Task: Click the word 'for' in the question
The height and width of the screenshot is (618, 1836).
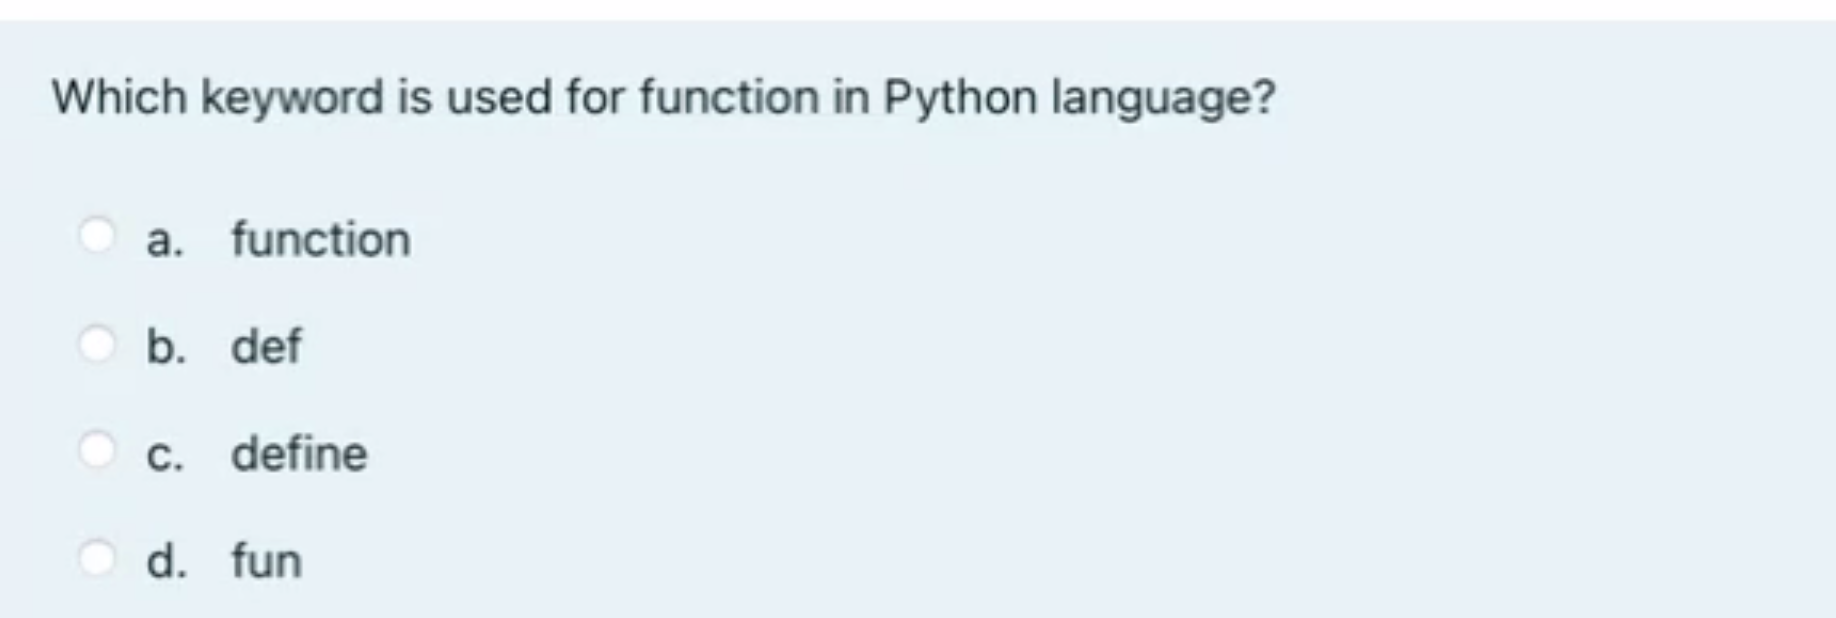Action: click(596, 97)
